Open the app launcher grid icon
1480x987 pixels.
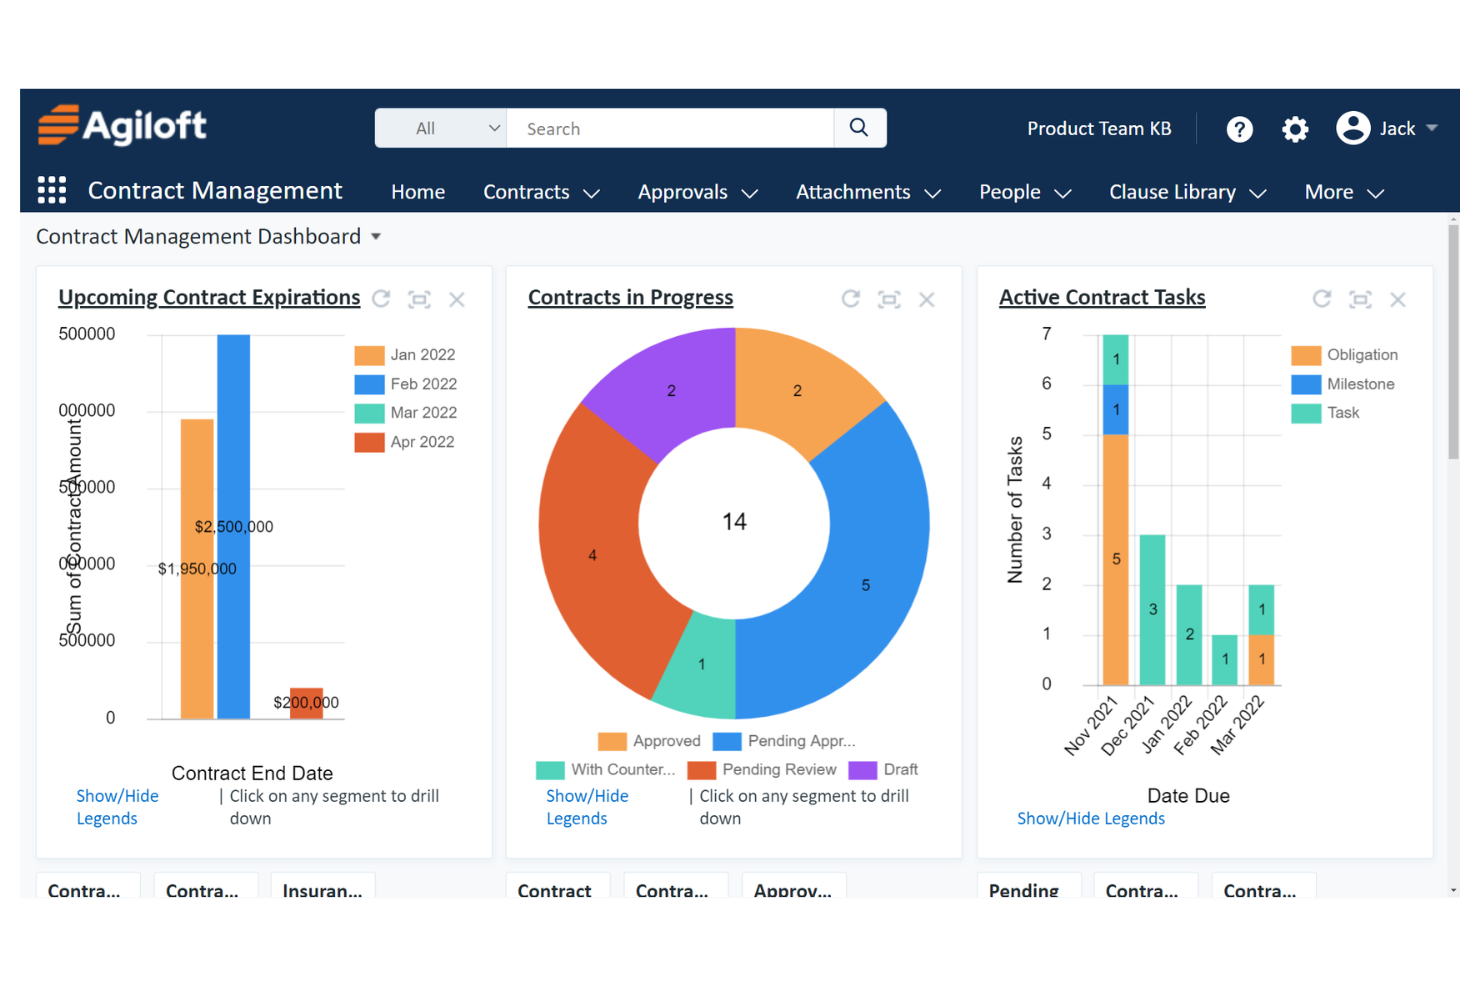(x=51, y=190)
